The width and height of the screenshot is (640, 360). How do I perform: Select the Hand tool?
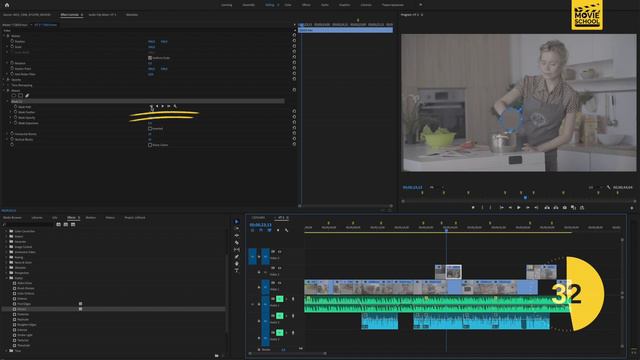[237, 263]
